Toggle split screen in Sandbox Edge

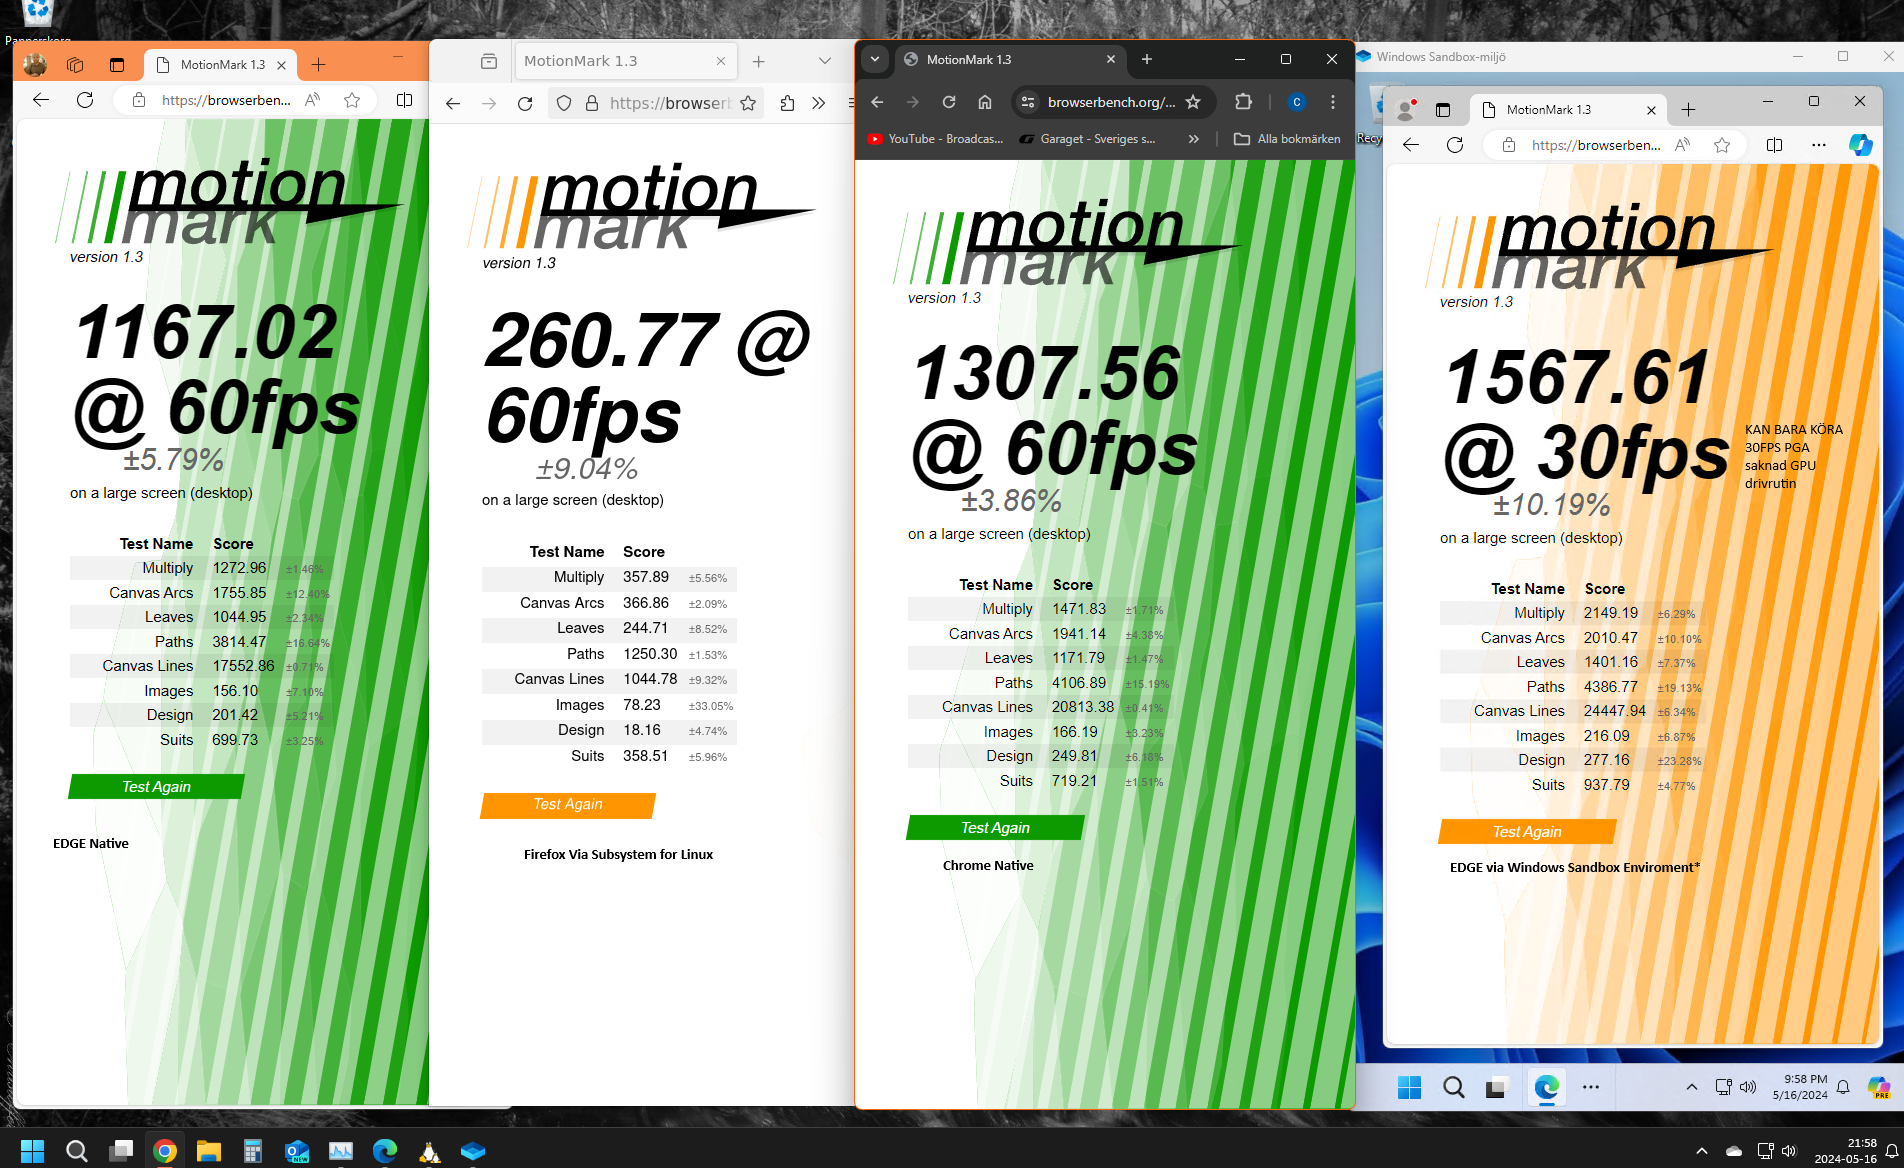[x=1774, y=145]
